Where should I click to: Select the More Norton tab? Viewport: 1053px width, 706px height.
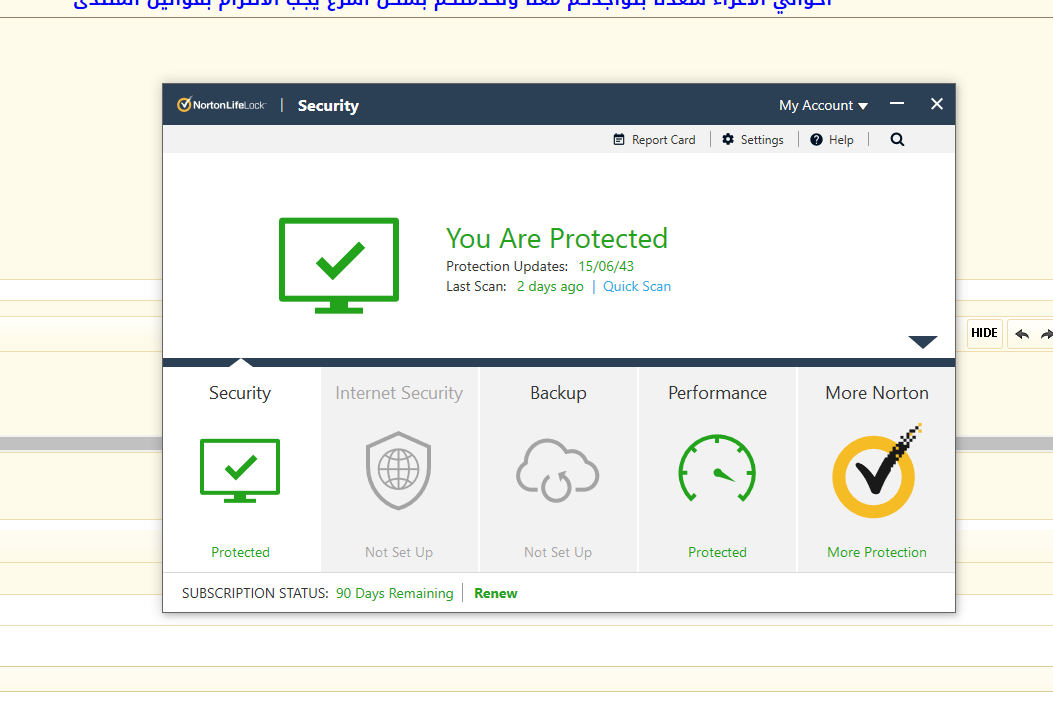tap(876, 469)
